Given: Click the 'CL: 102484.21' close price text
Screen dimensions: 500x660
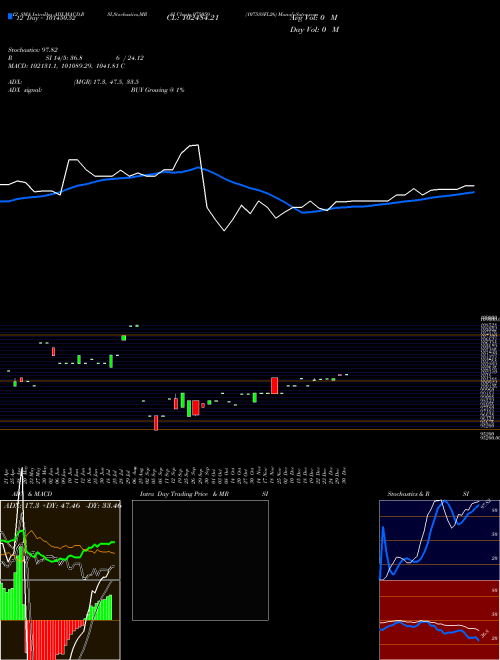Looking at the screenshot, I should 192,19.
